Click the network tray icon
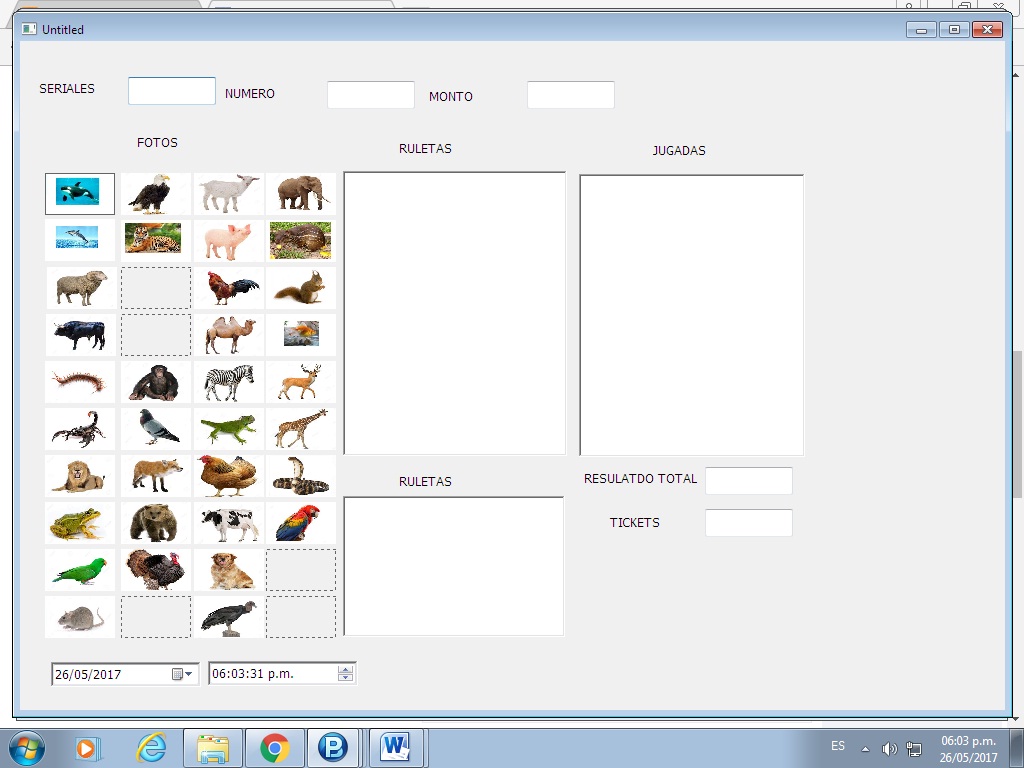This screenshot has height=768, width=1024. pos(914,748)
